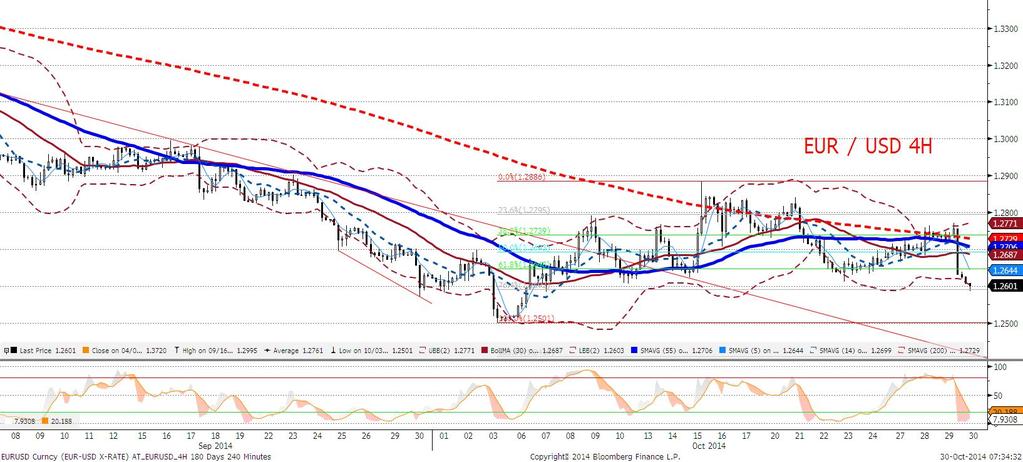Click the red 1.2729 price tag
Screen dimensions: 1023x462
1004,239
